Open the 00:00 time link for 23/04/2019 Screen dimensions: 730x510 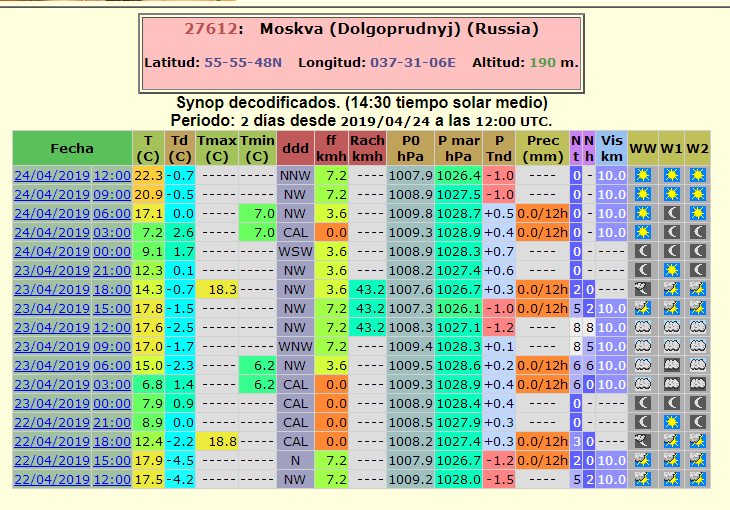tap(112, 403)
